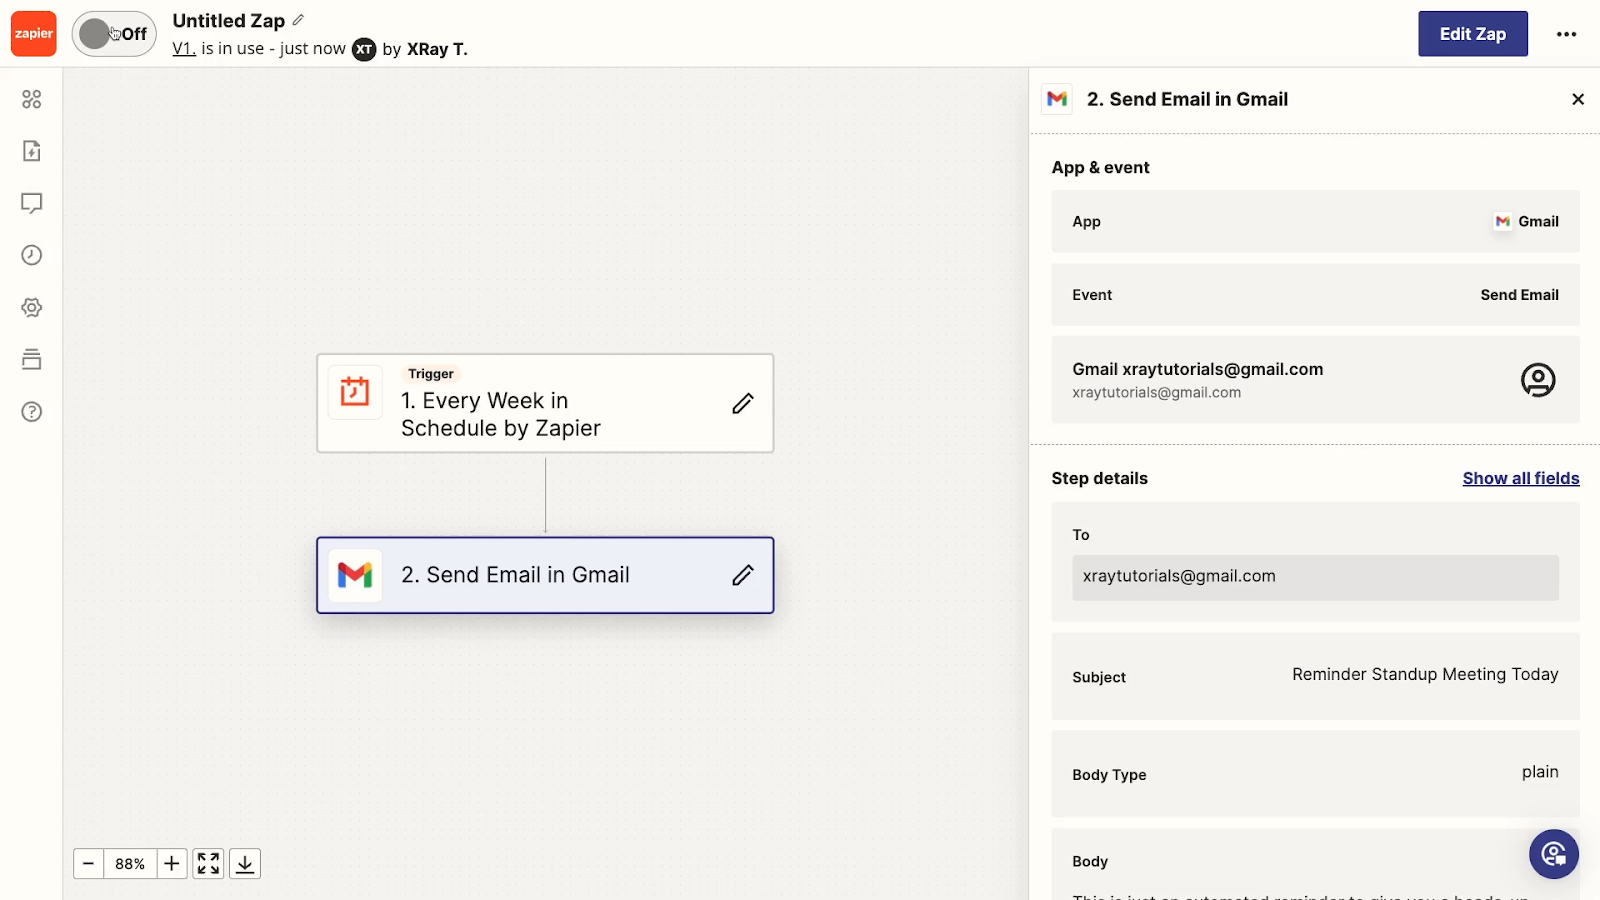
Task: Click the Body Type plain row
Action: pyautogui.click(x=1315, y=774)
